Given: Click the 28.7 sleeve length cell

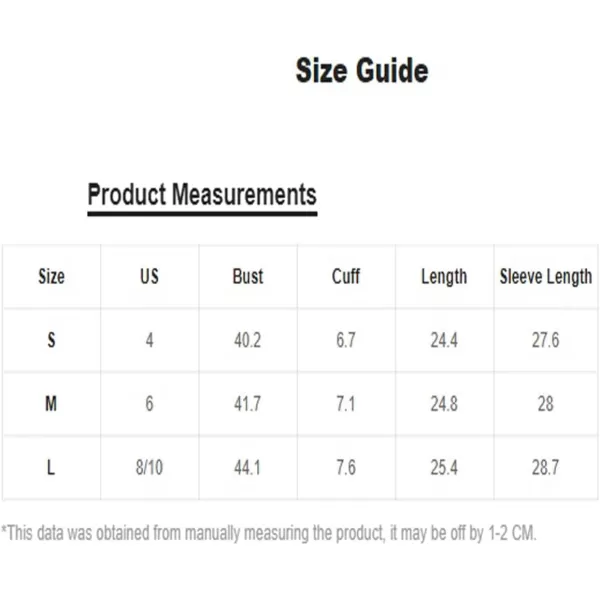Looking at the screenshot, I should pyautogui.click(x=546, y=467).
